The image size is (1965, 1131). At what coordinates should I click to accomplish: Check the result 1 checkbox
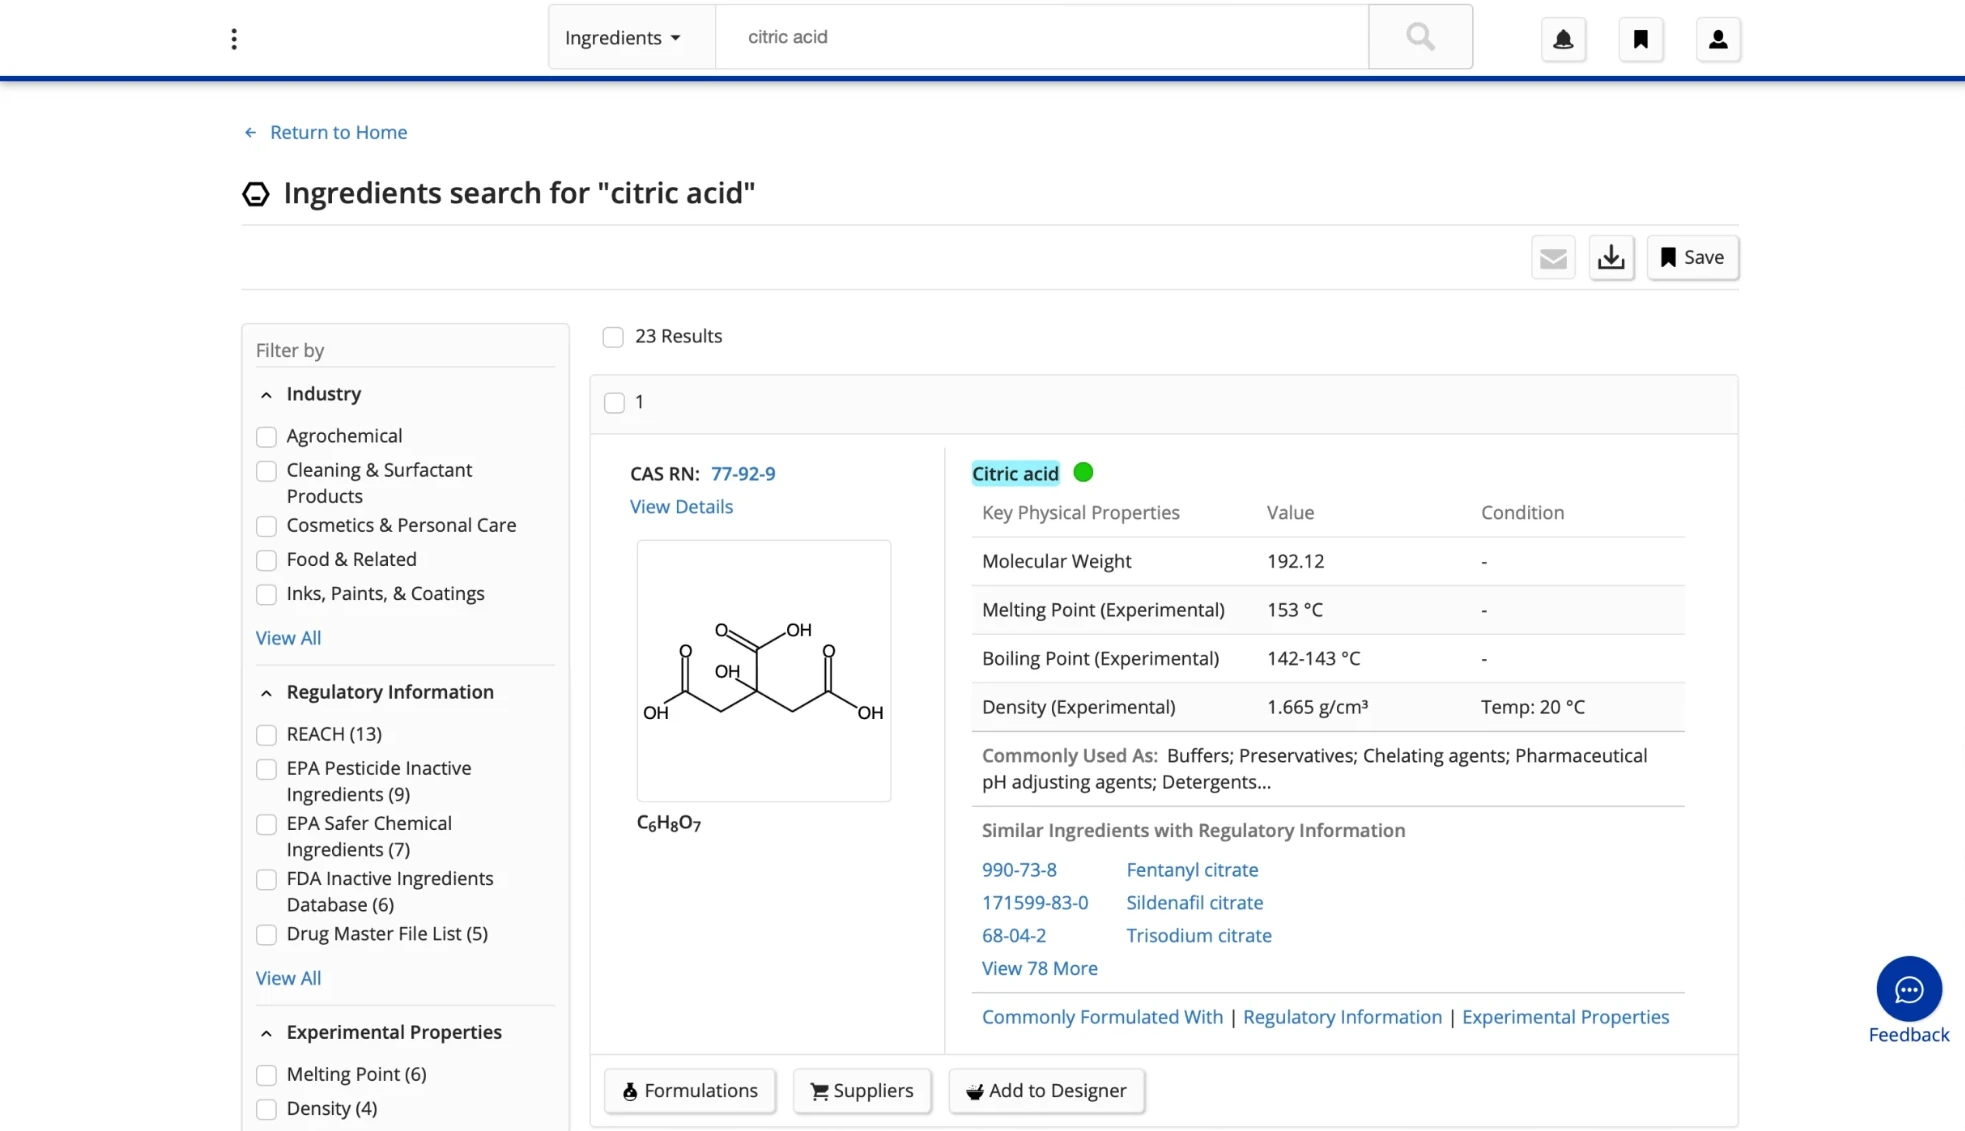614,402
